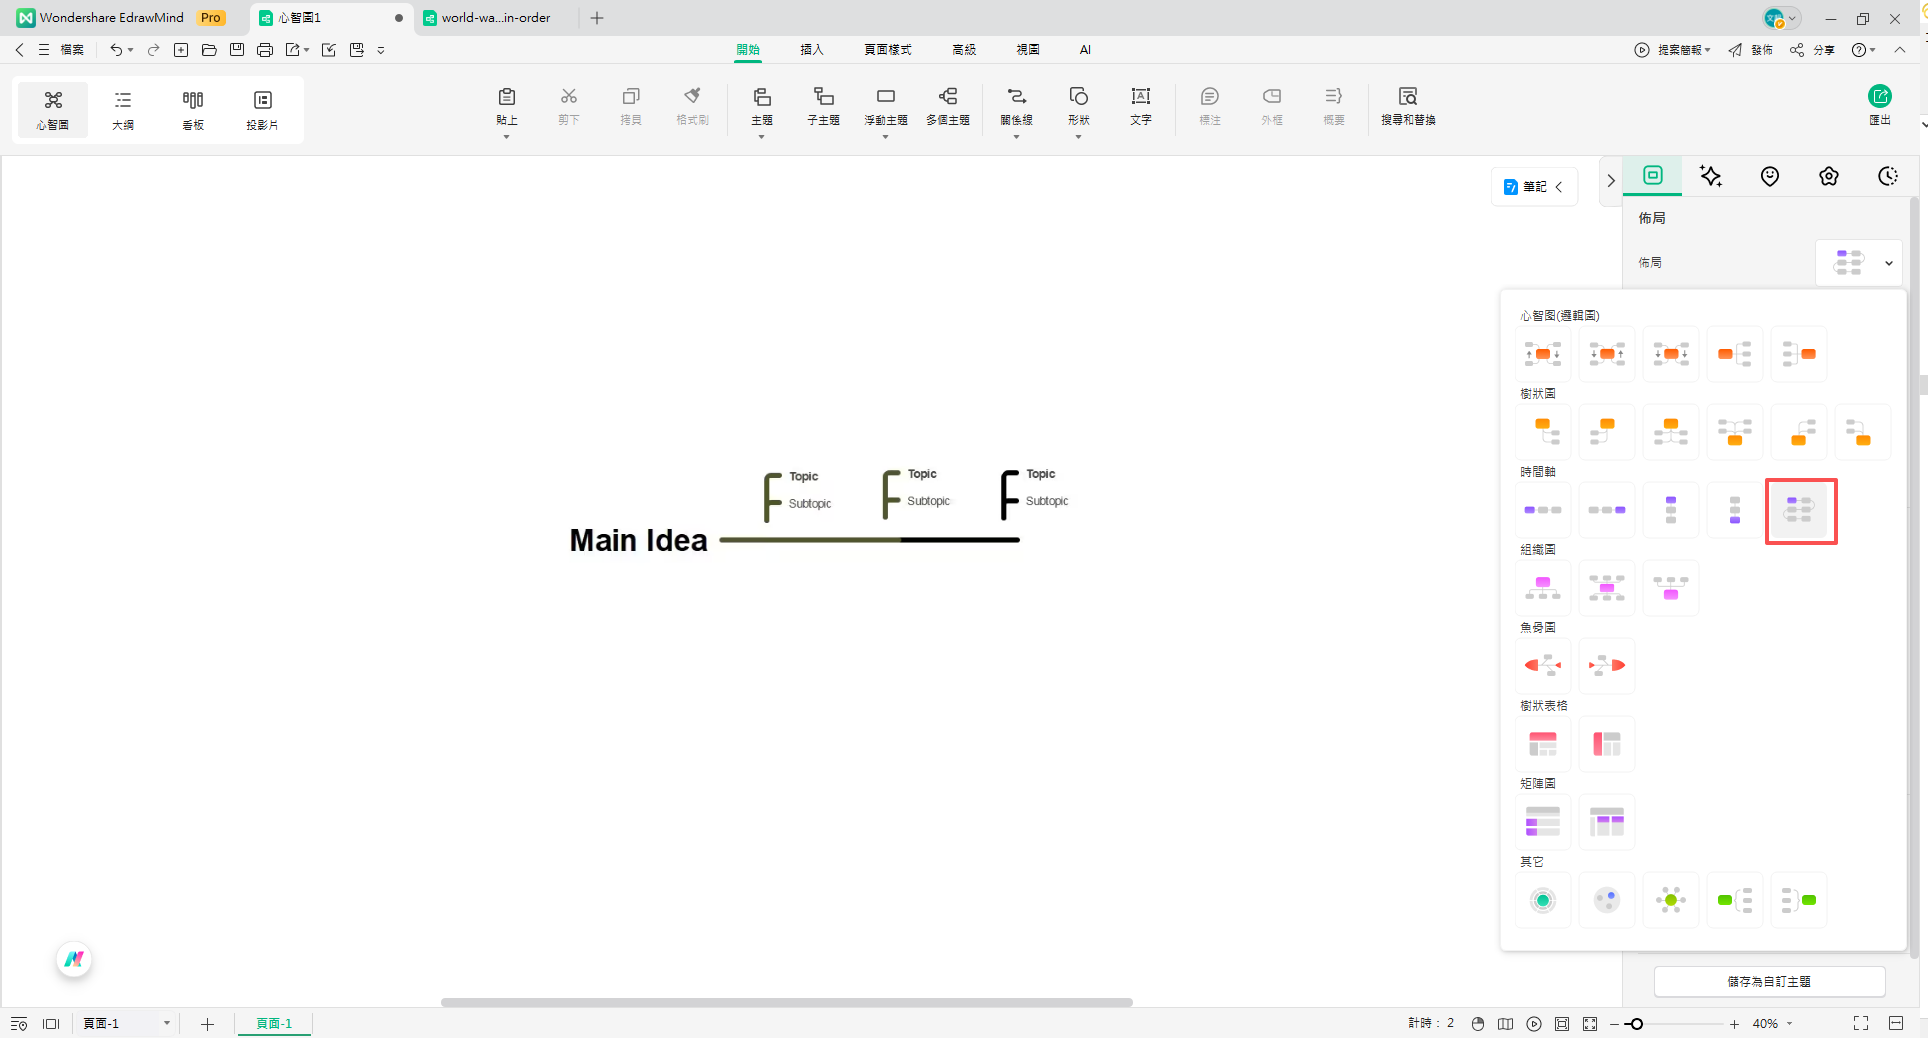The image size is (1928, 1038).
Task: Open the AI sparkle panel icon
Action: (1711, 177)
